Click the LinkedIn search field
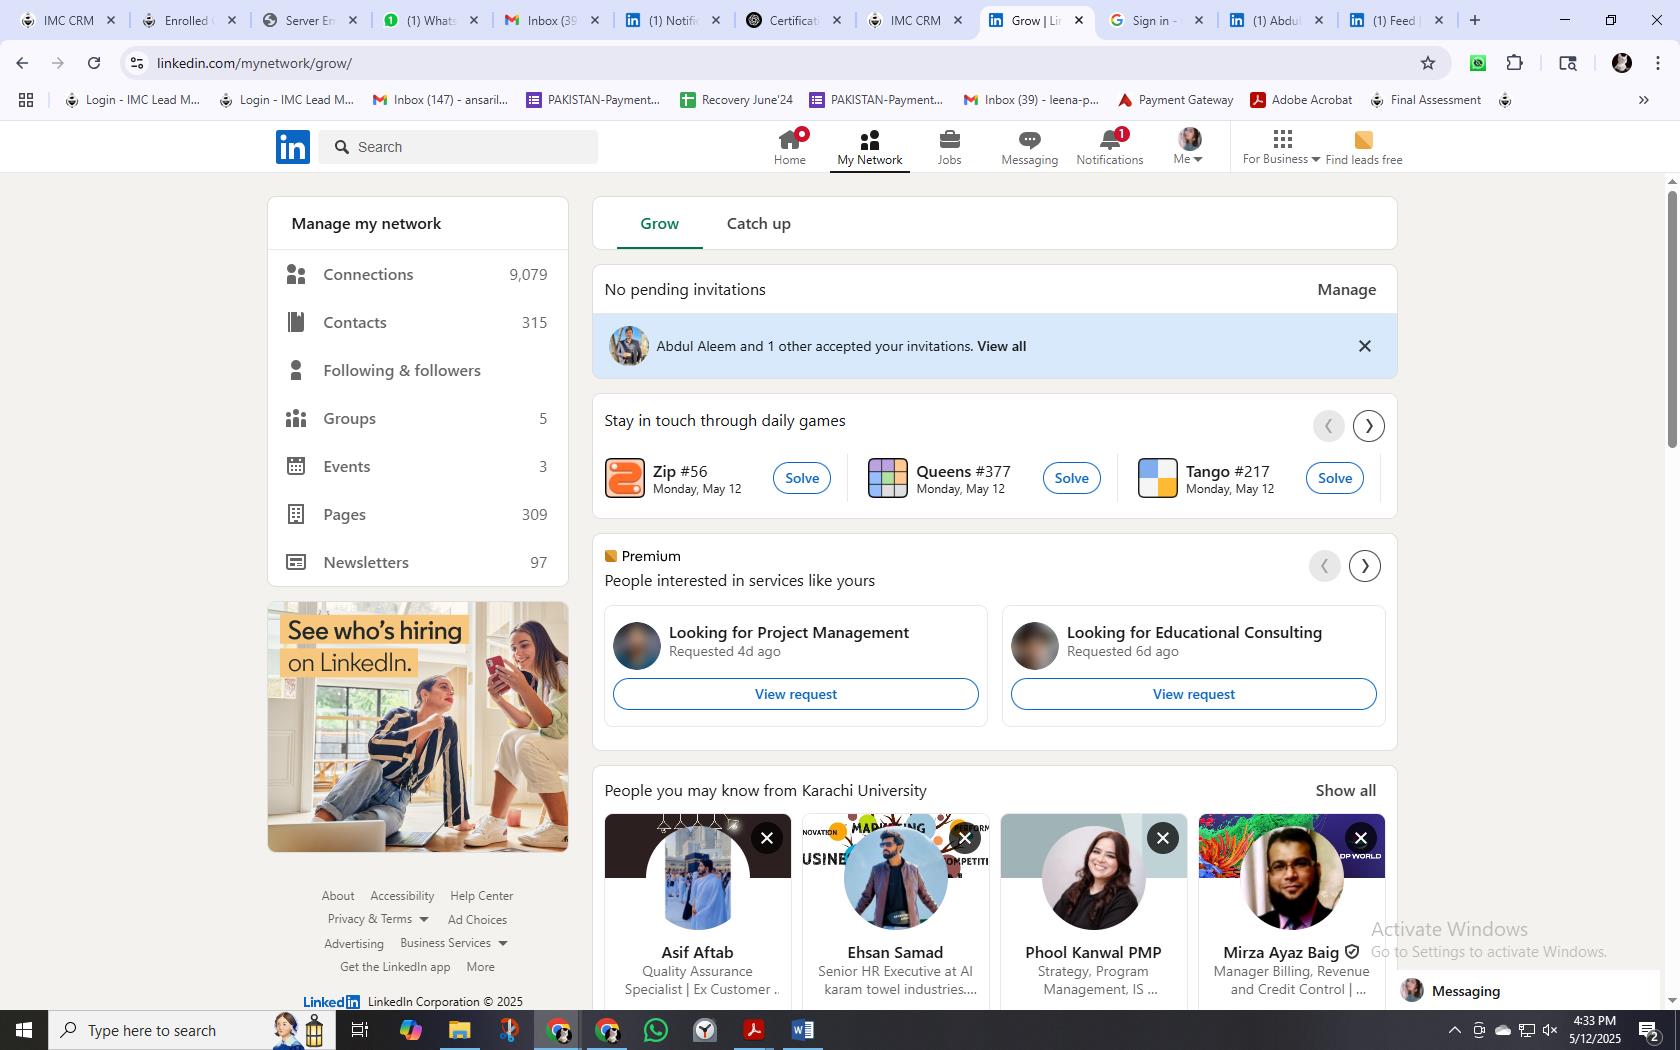Image resolution: width=1680 pixels, height=1050 pixels. (459, 147)
